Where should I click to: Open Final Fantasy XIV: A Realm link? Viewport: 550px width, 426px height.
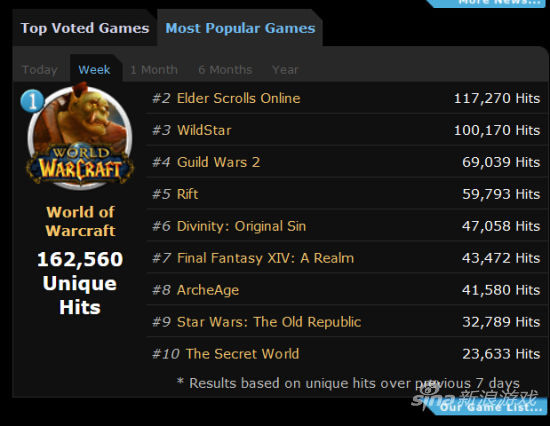coord(266,258)
